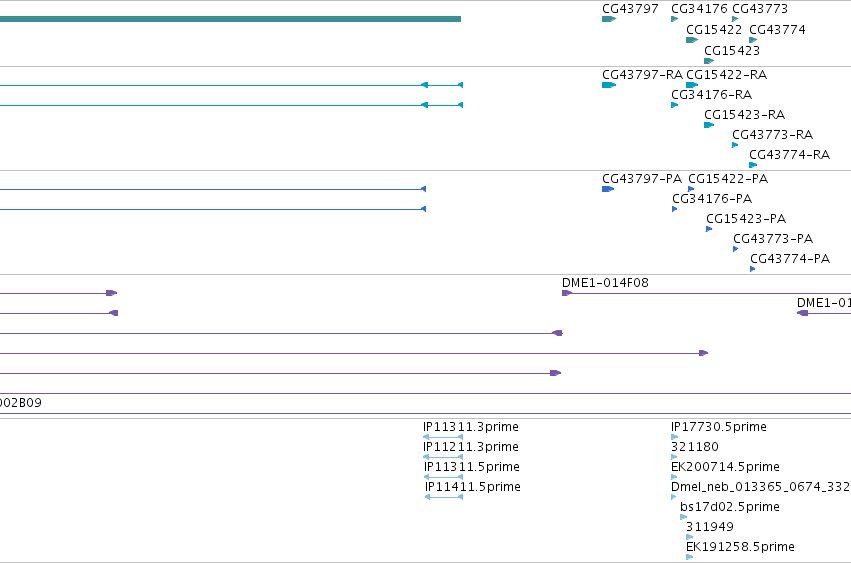Select the IP11311.3prime EST label
The width and height of the screenshot is (851, 563).
[x=471, y=427]
